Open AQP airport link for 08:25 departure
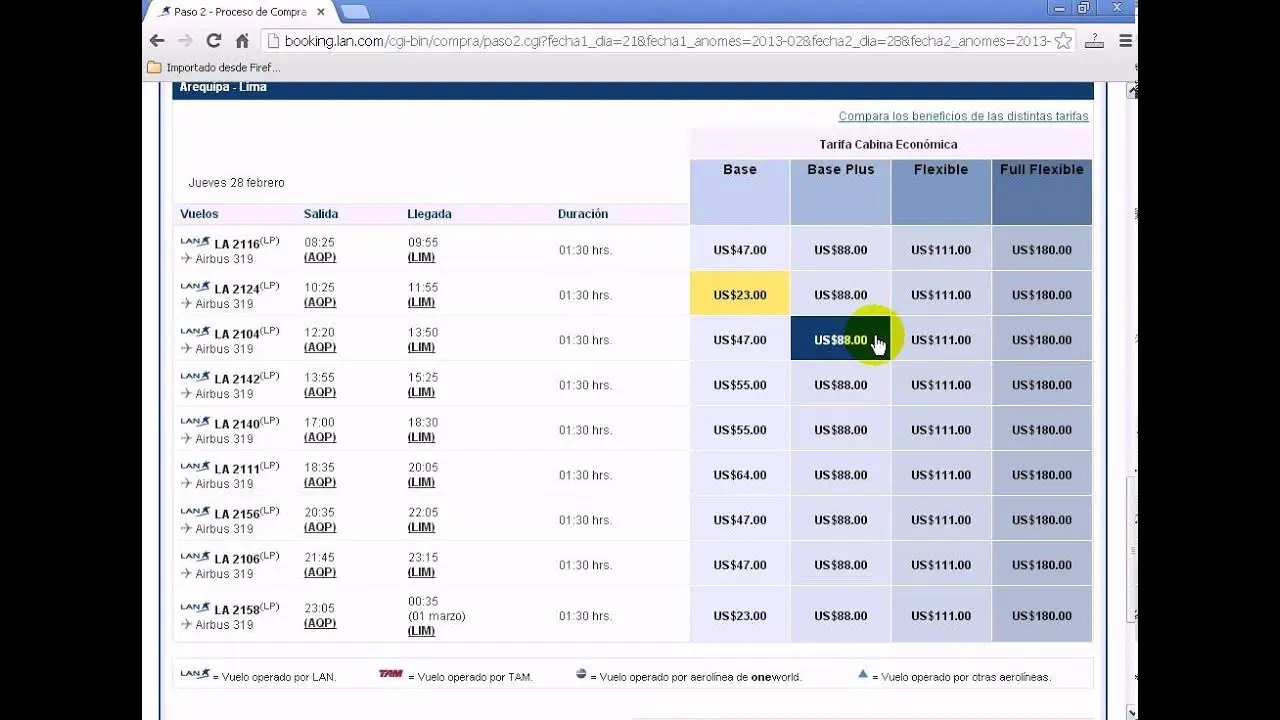 click(x=320, y=257)
